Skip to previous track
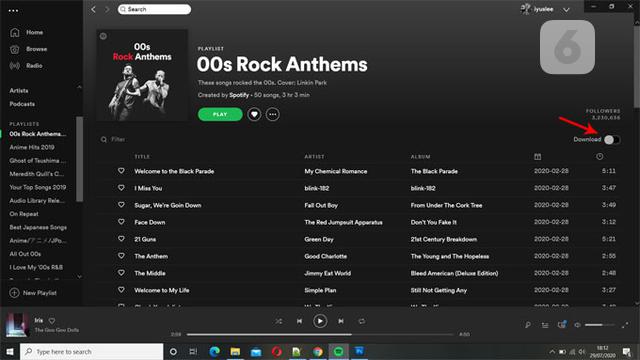Viewport: 640px width, 360px height. pyautogui.click(x=299, y=321)
